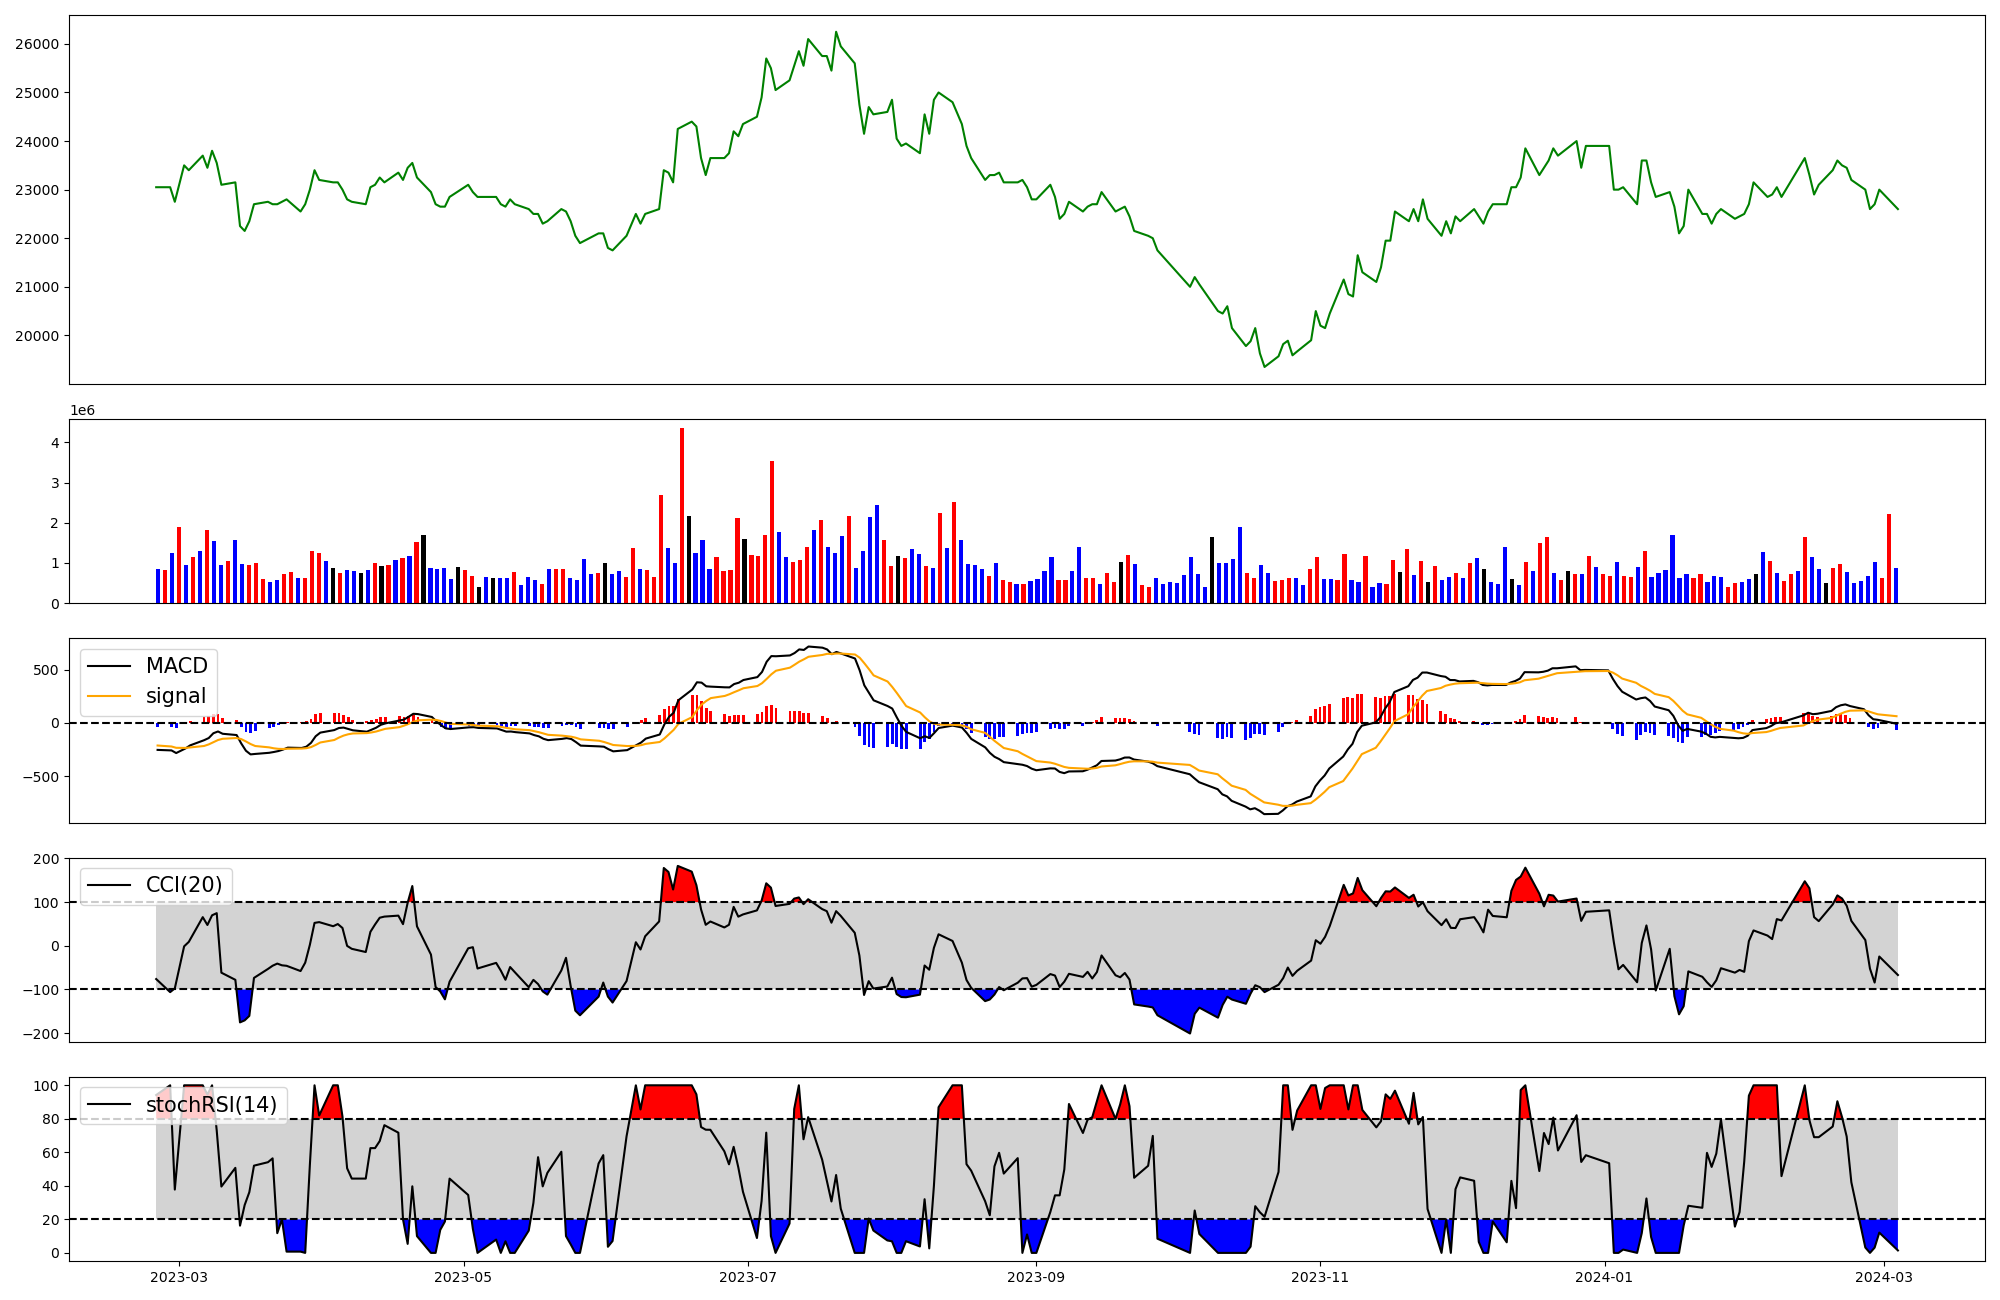Click the highest peak of the green price line
The width and height of the screenshot is (2000, 1300).
836,33
